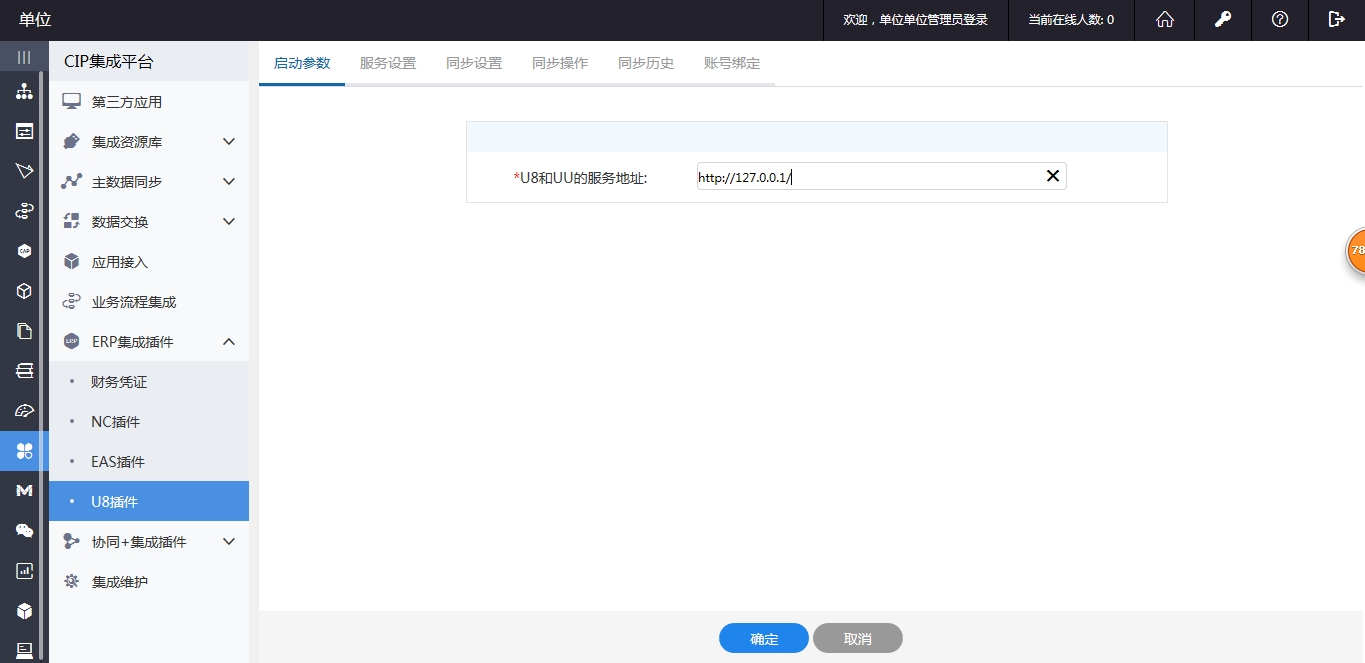Click the bold M icon in left rail
Screen dimensions: 1365x663
coord(24,491)
